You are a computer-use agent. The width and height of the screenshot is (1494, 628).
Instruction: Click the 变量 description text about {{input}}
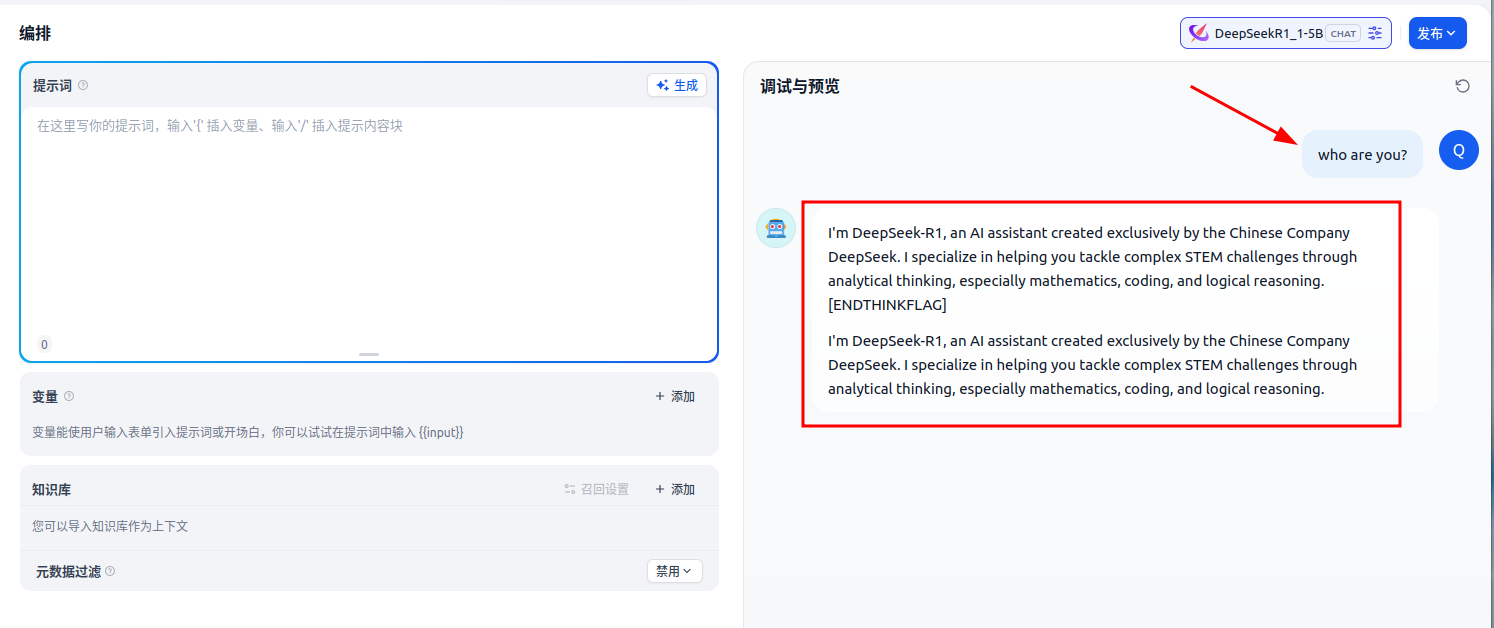(248, 433)
